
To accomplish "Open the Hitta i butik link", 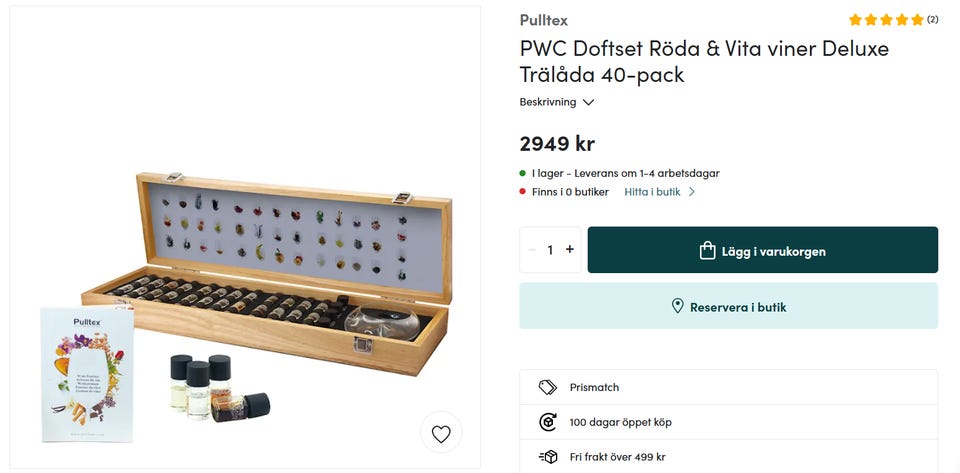I will click(x=652, y=192).
